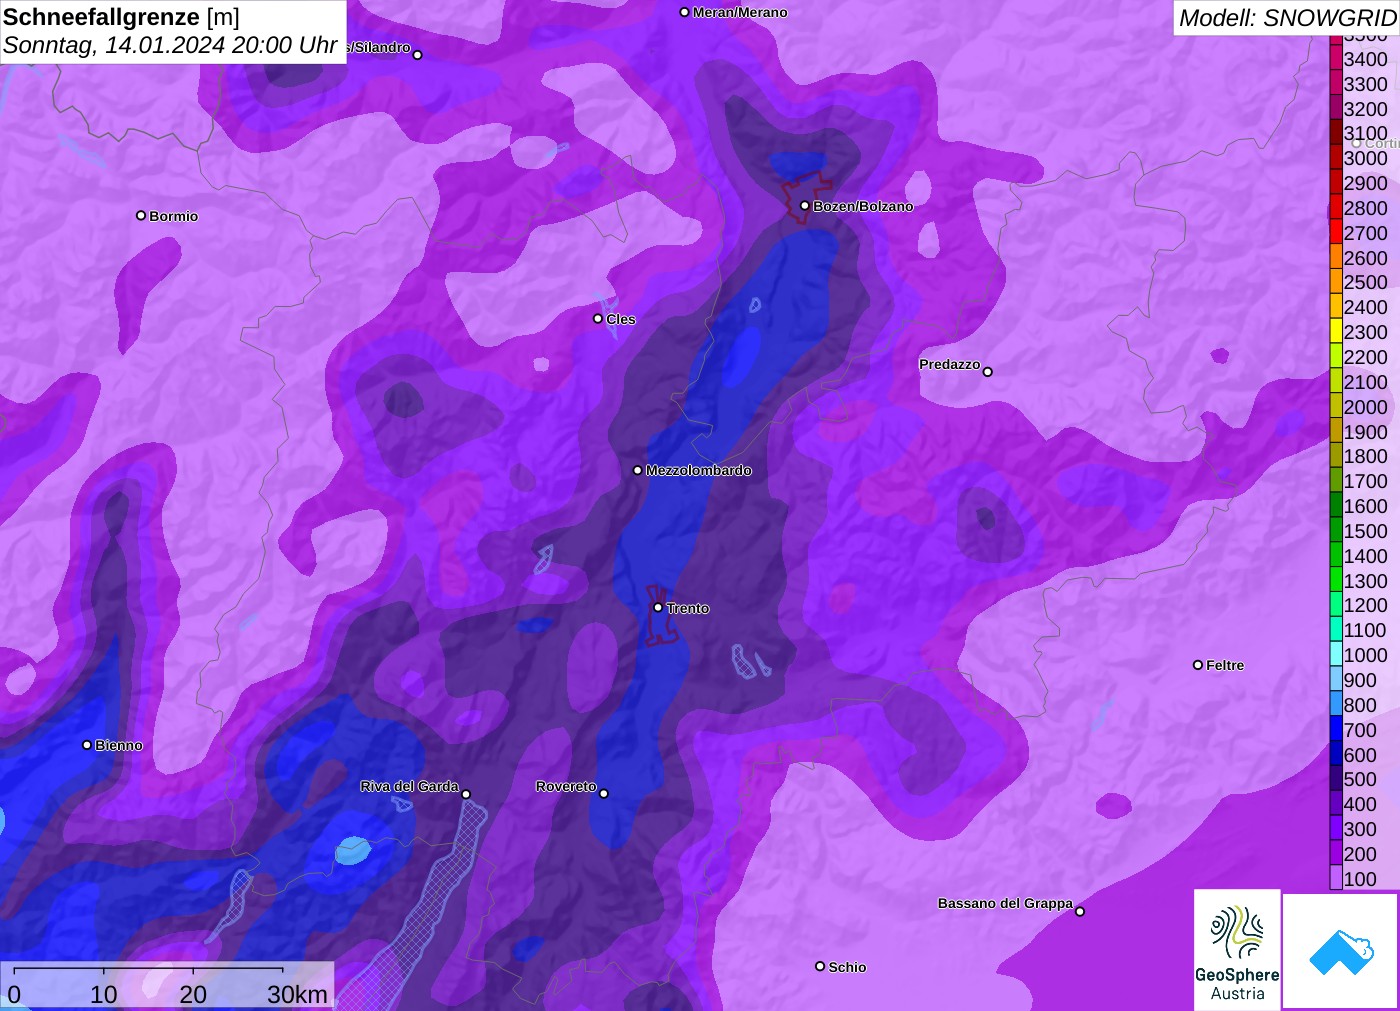
Task: Click the 200 legend value
Action: (x=1360, y=853)
